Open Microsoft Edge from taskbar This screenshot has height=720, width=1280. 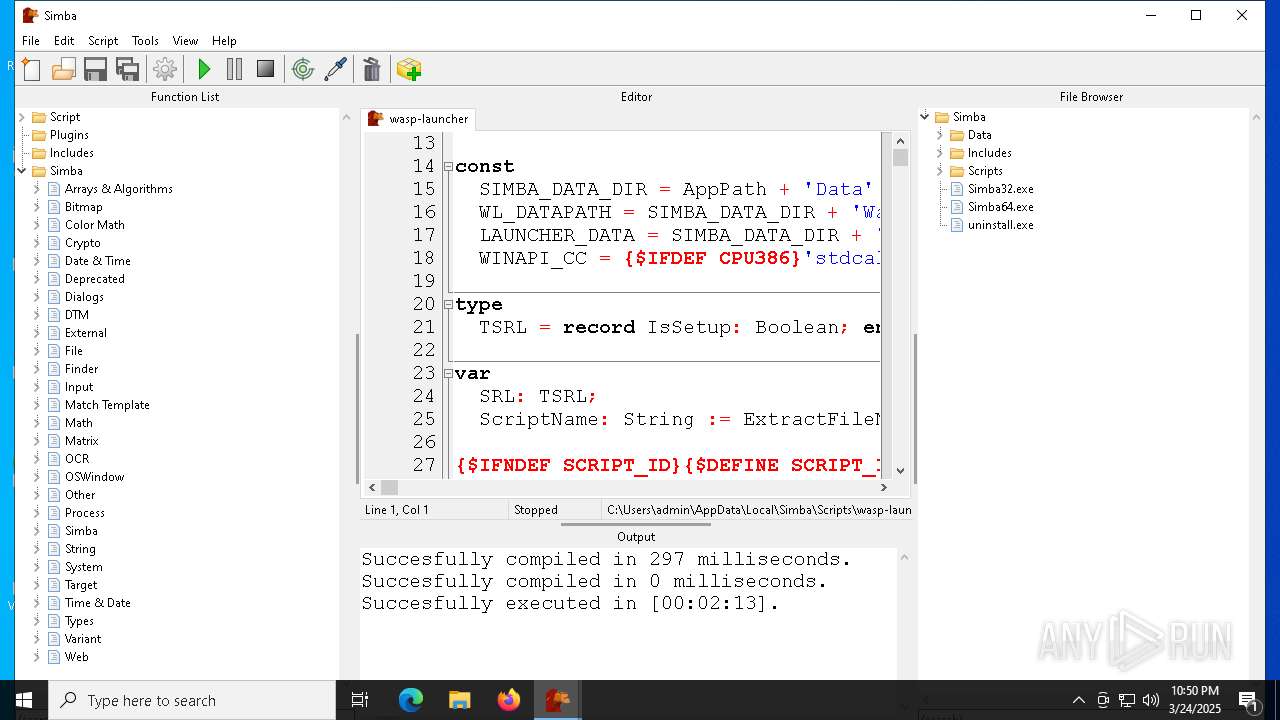pyautogui.click(x=411, y=700)
